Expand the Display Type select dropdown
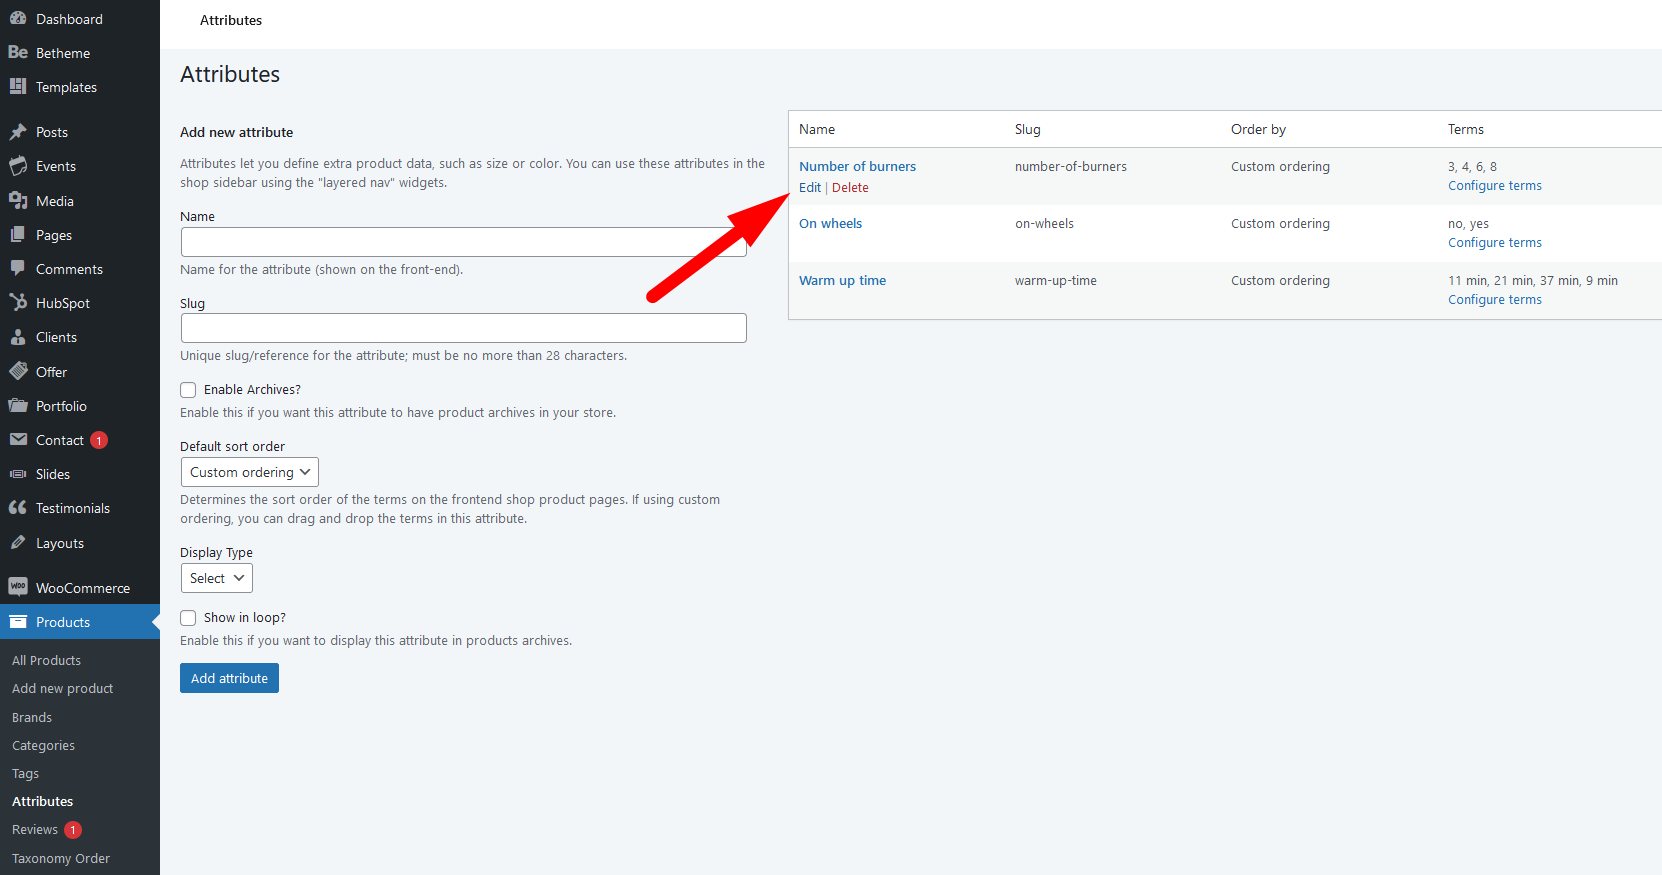The image size is (1662, 875). pyautogui.click(x=216, y=578)
